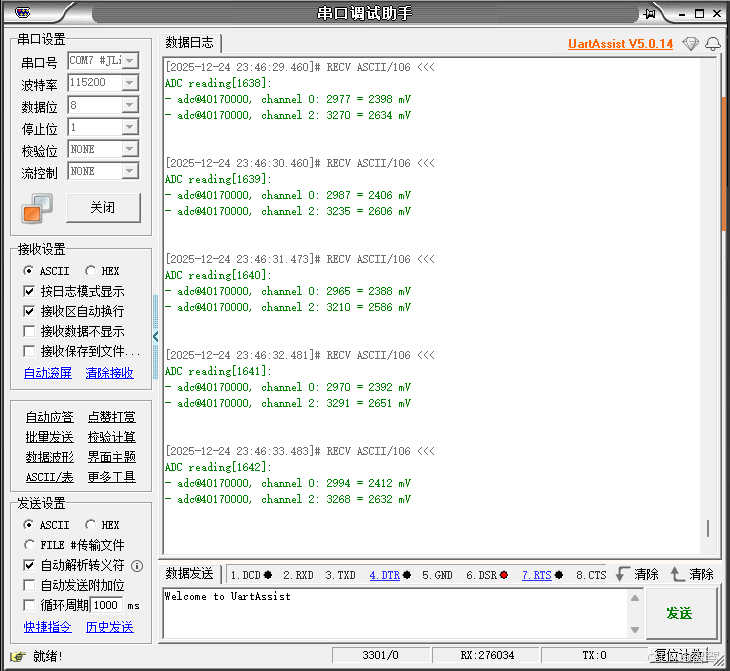Switch to the 数据日志 tab
Screen dimensions: 730x671
click(189, 43)
